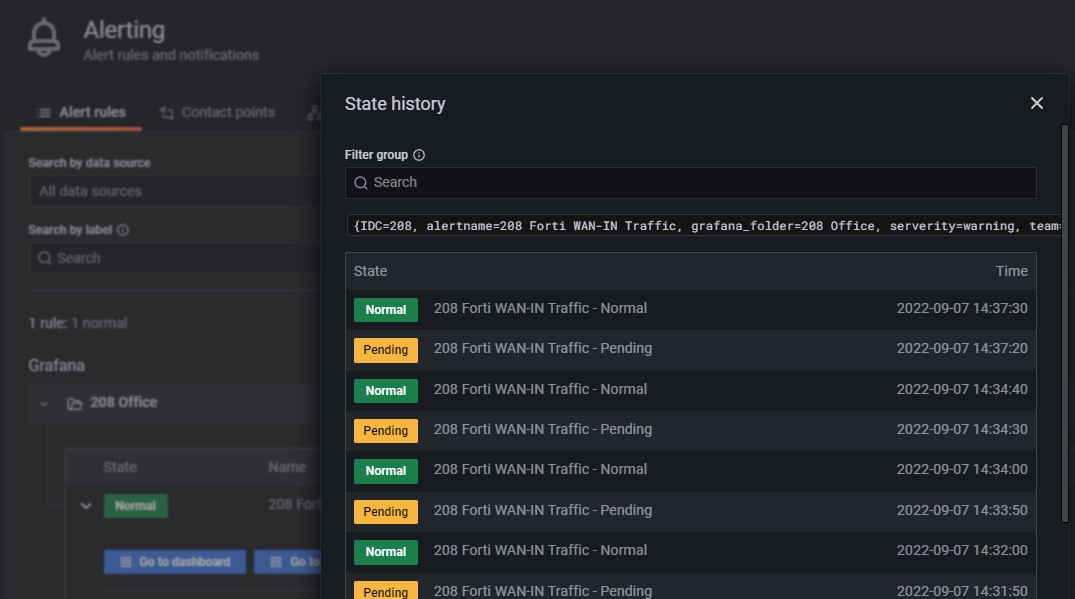Collapse the 208 Office folder chevron
Viewport: 1075px width, 599px height.
[x=44, y=404]
